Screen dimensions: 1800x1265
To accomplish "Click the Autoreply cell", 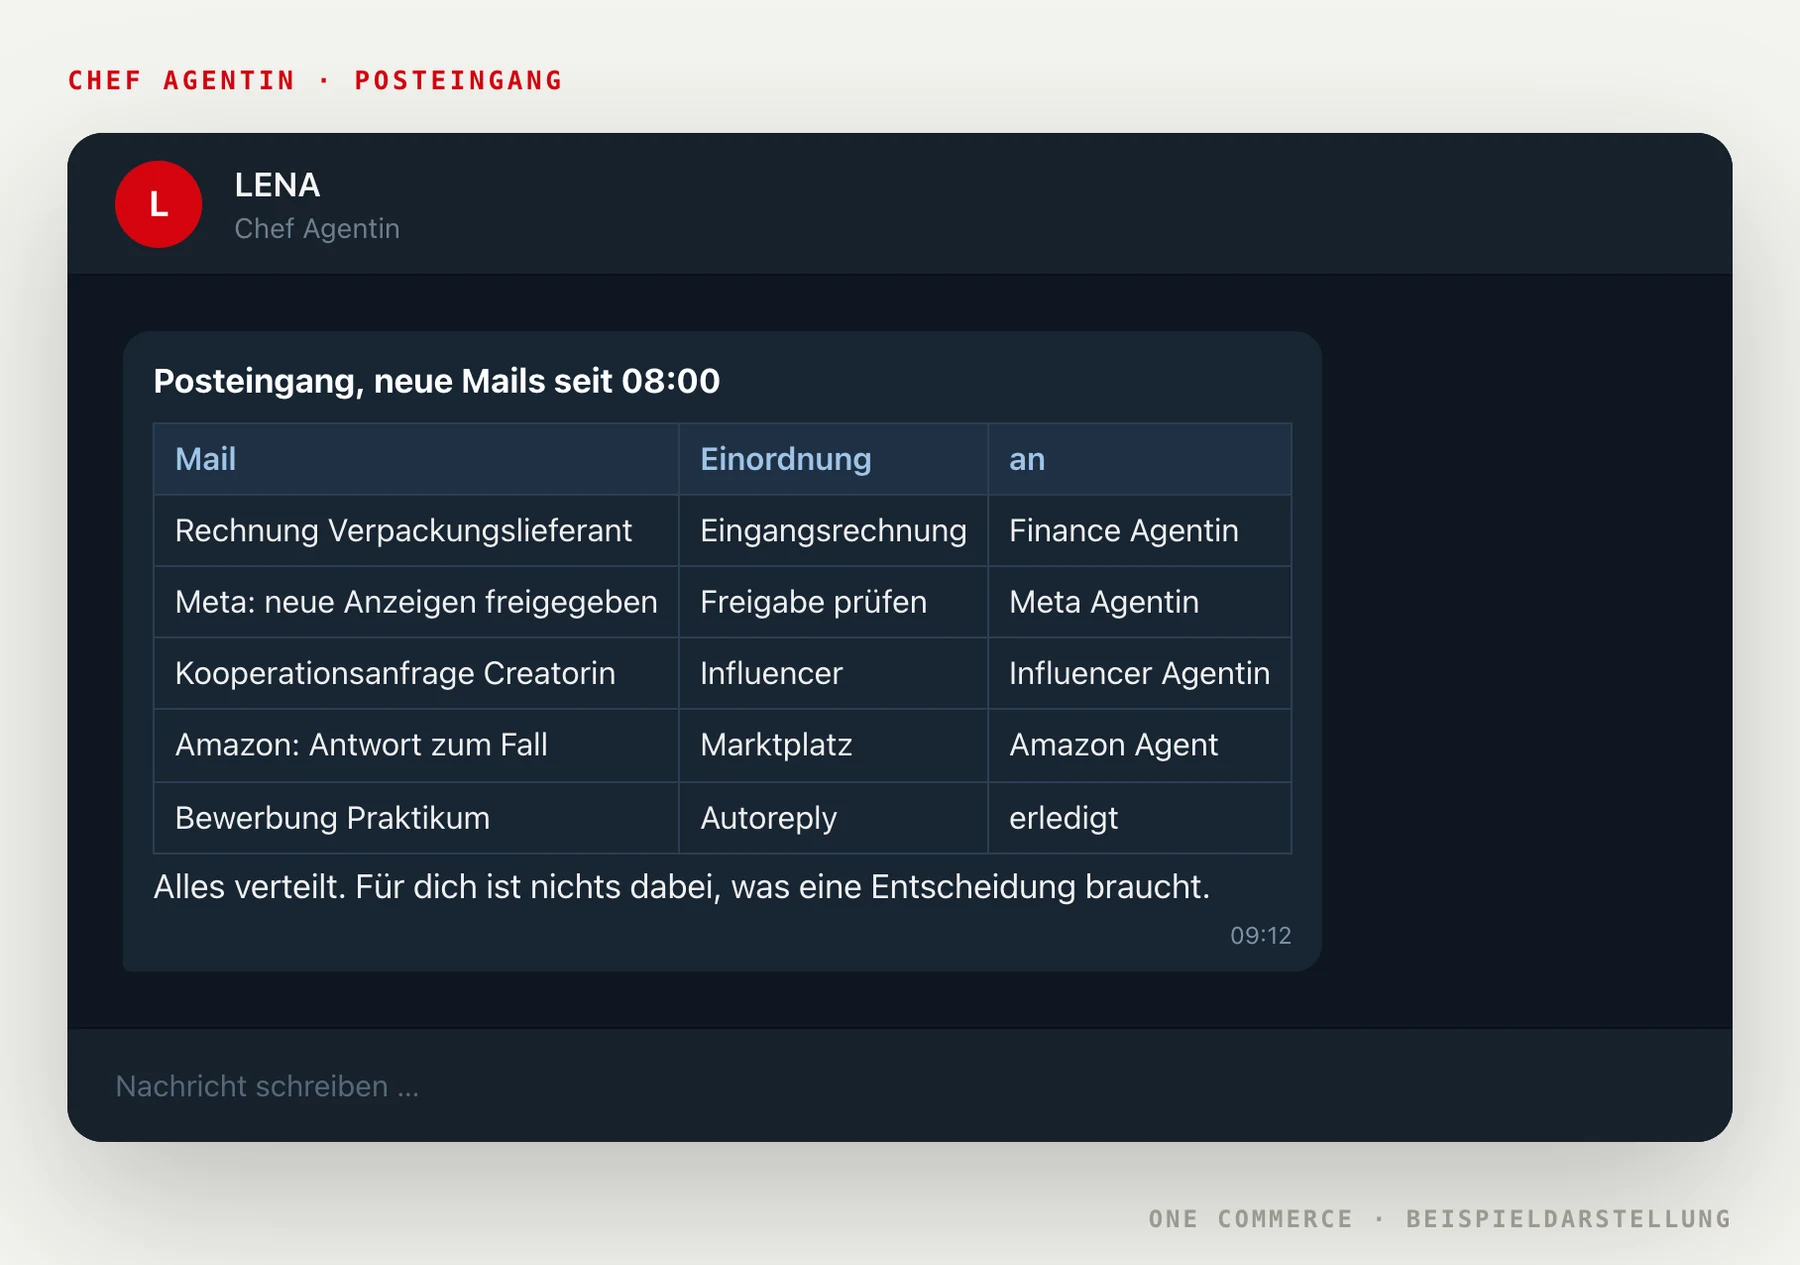I will pyautogui.click(x=833, y=818).
